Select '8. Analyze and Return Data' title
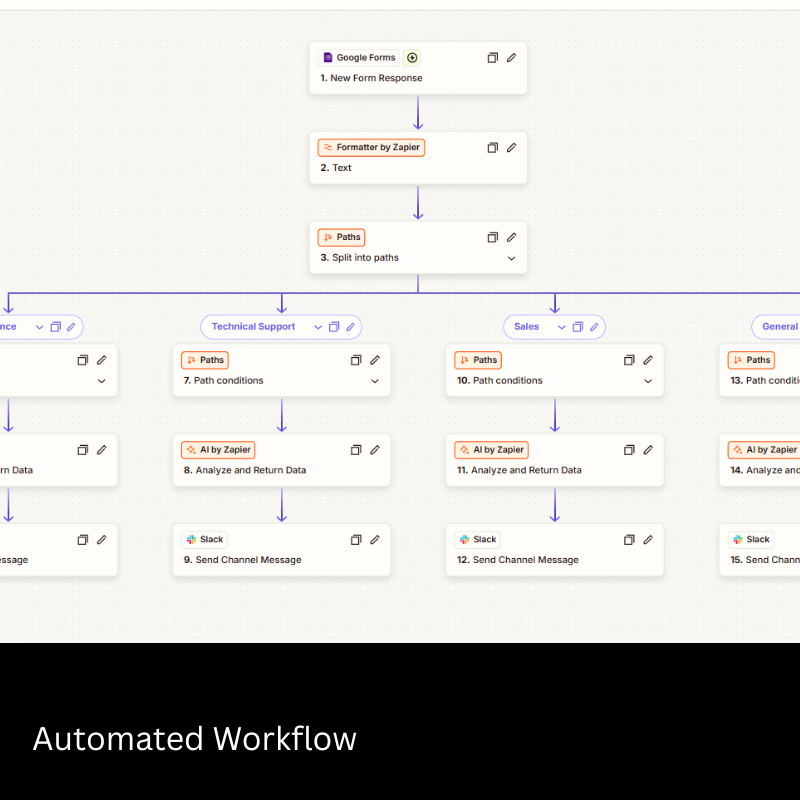 tap(245, 470)
